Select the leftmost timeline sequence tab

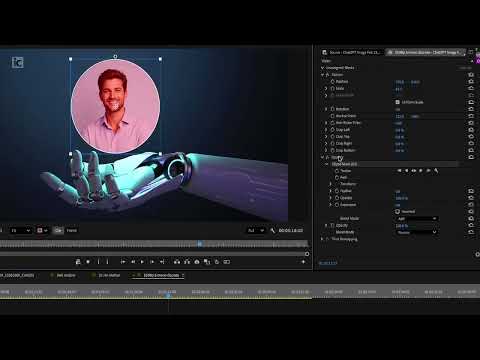coord(17,275)
